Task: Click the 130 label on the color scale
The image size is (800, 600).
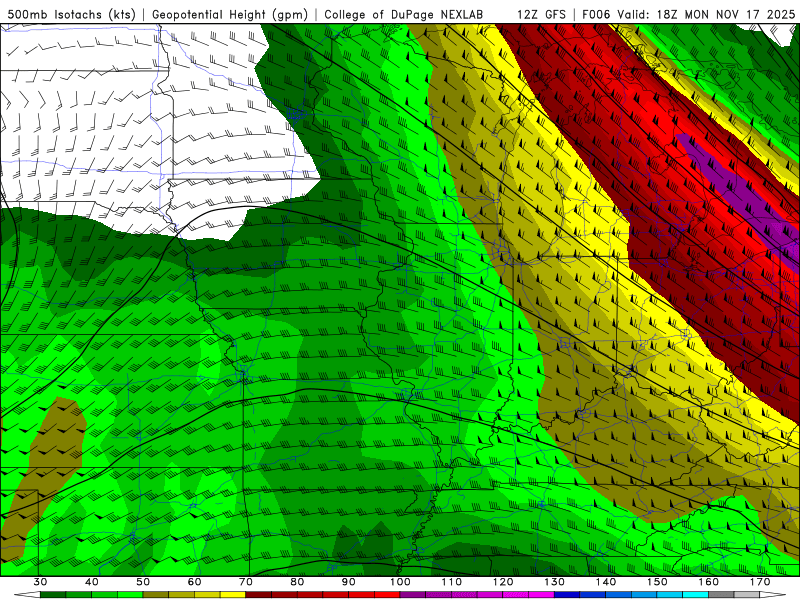Action: [x=555, y=582]
